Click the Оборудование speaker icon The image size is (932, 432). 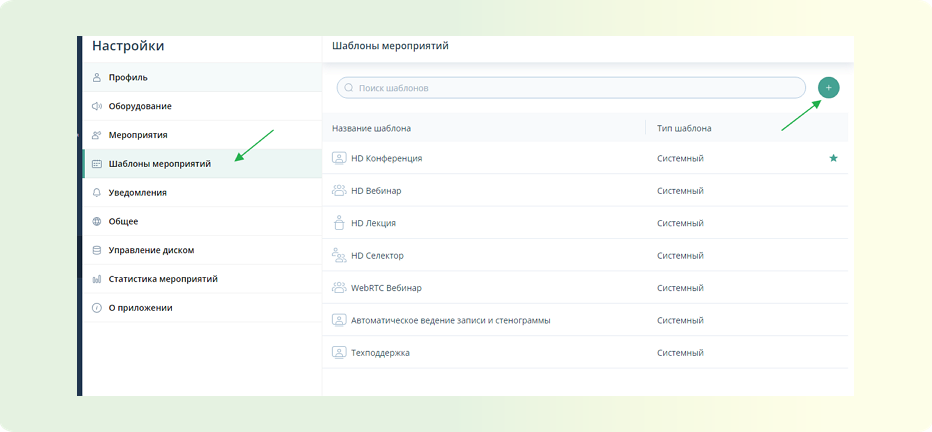(x=97, y=106)
